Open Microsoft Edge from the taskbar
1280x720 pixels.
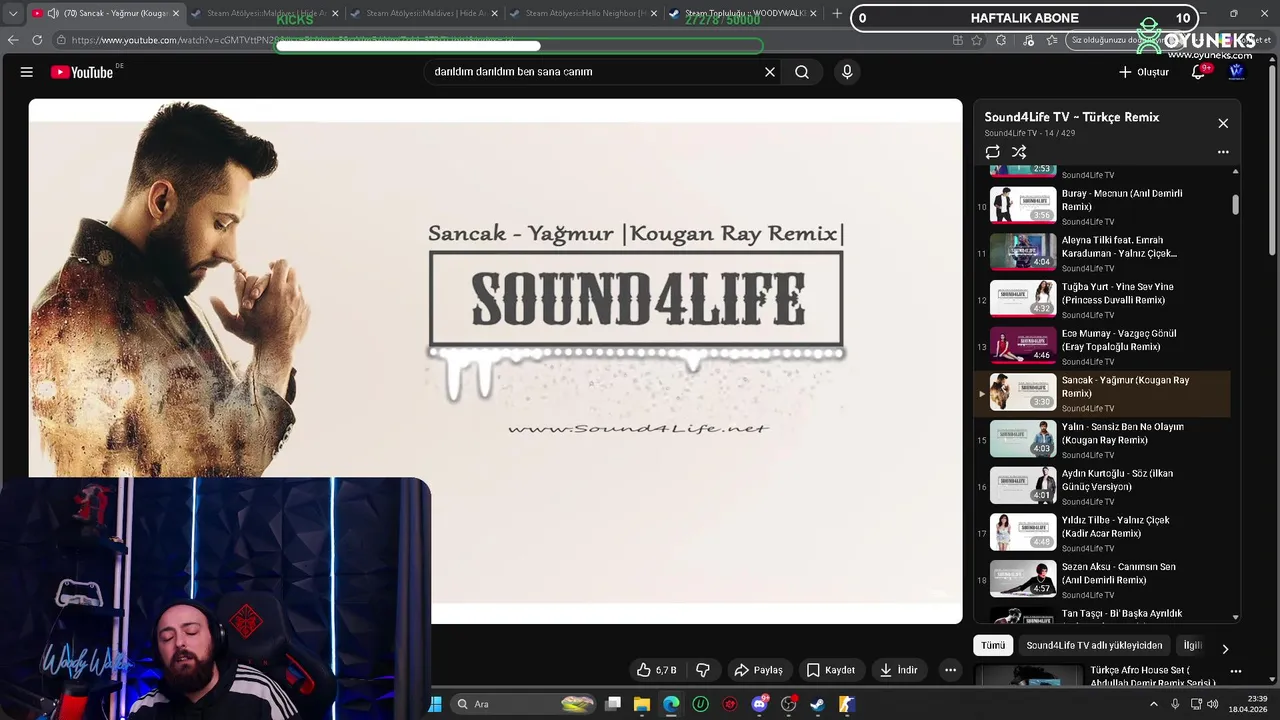tap(671, 704)
